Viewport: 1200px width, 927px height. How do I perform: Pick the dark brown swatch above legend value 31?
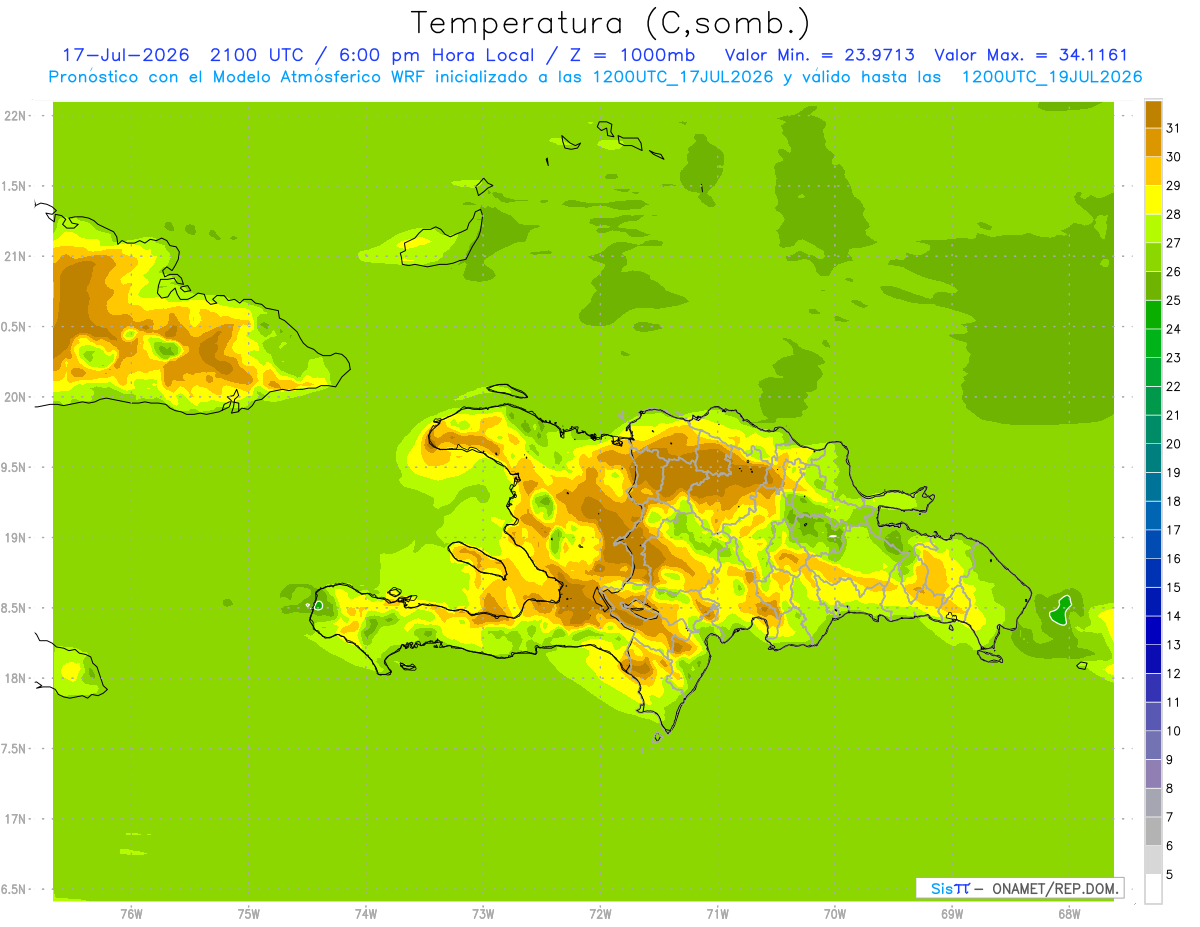coord(1153,114)
